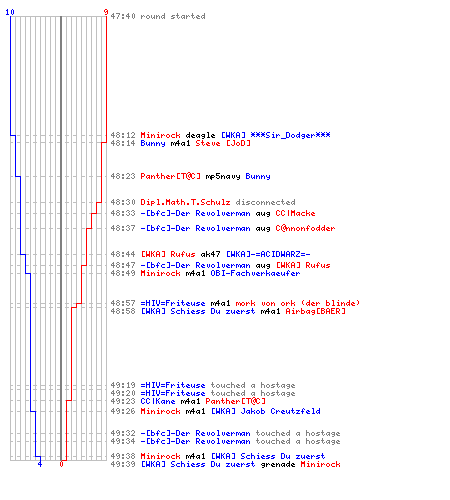Click the victim name CC|Macke
The height and width of the screenshot is (500, 450).
[x=295, y=213]
